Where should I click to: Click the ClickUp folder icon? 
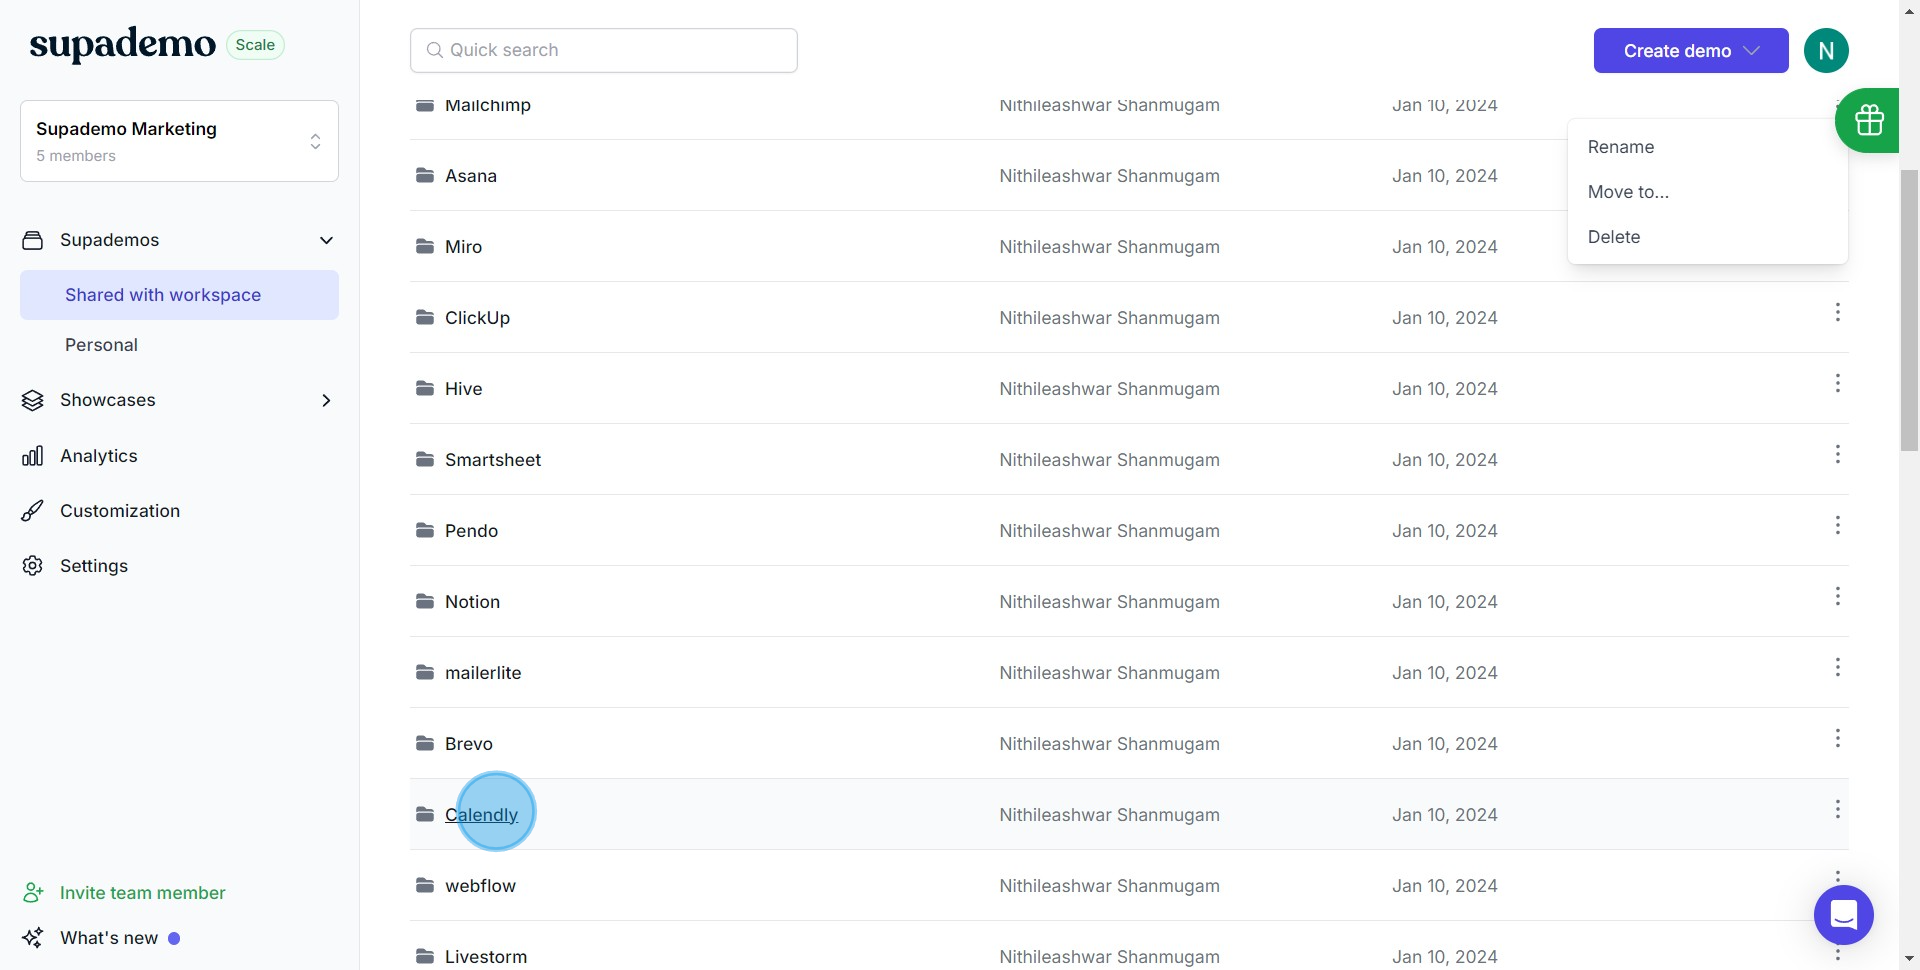coord(425,317)
